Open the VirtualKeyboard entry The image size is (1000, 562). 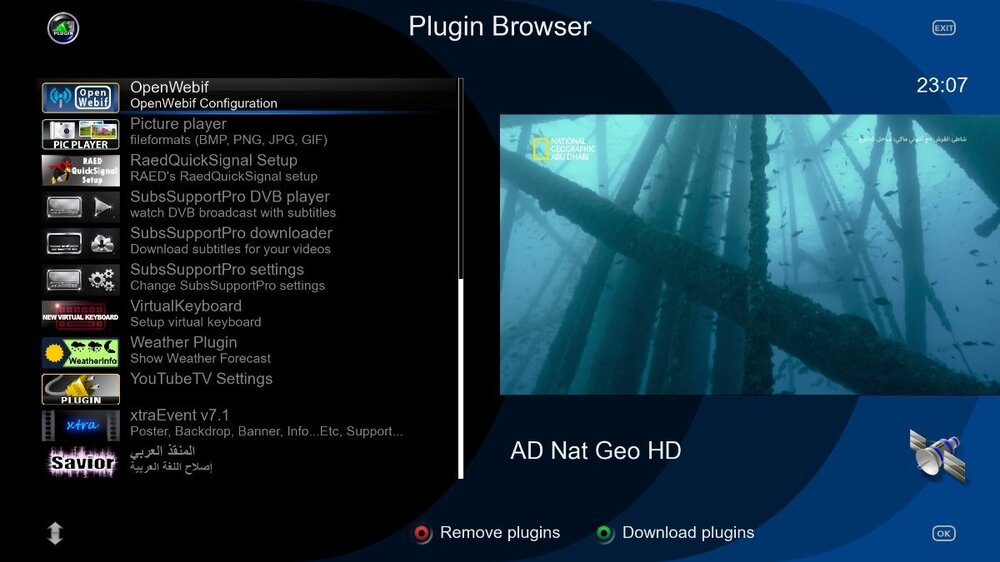[249, 314]
